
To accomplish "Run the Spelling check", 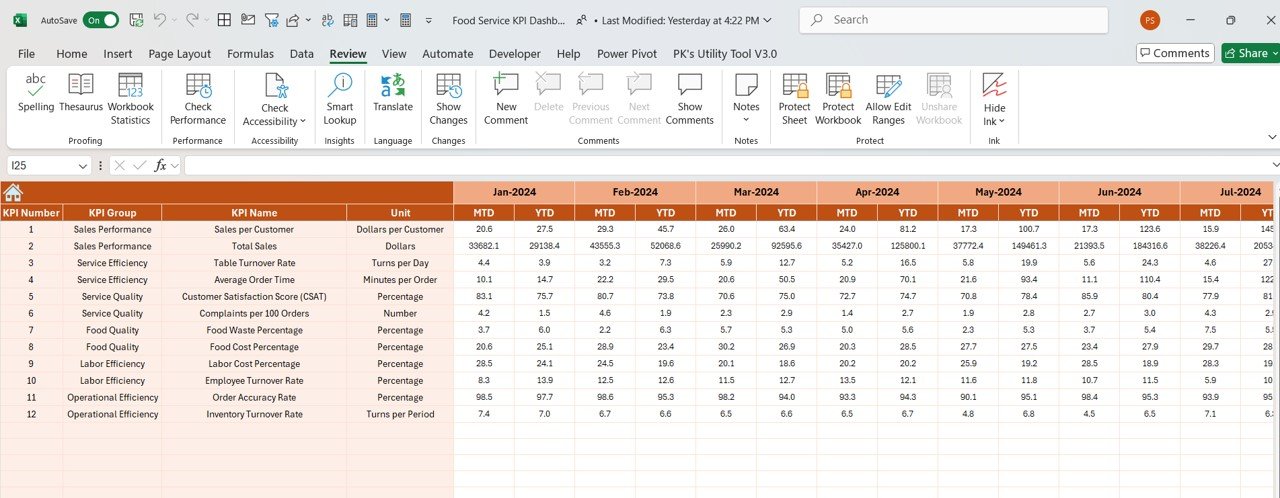I will [x=36, y=93].
